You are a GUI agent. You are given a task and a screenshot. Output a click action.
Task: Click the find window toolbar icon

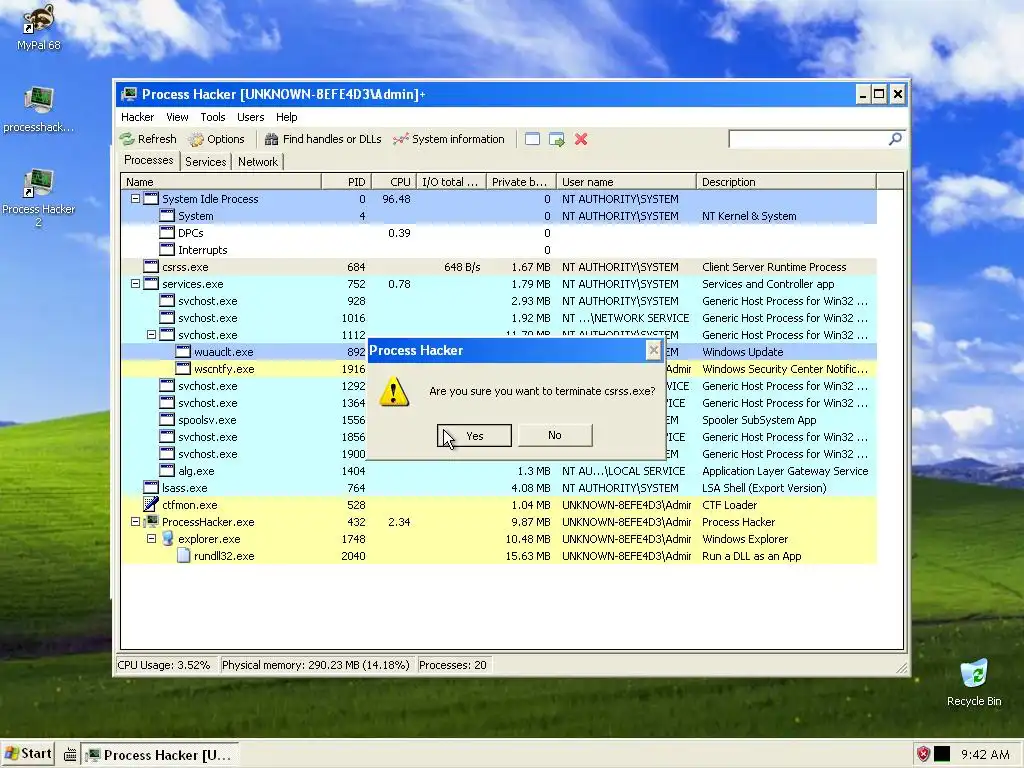point(532,139)
